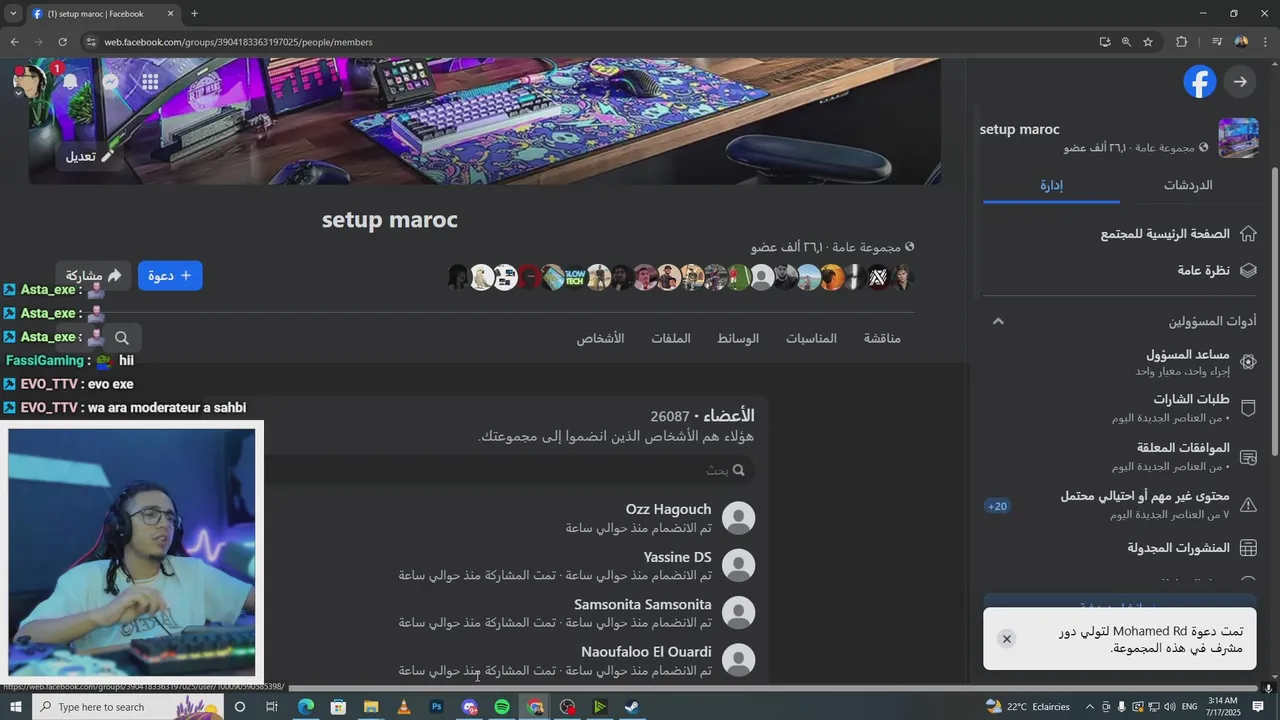Image resolution: width=1280 pixels, height=720 pixels.
Task: Click the round arrow button beside Facebook logo
Action: [1240, 82]
